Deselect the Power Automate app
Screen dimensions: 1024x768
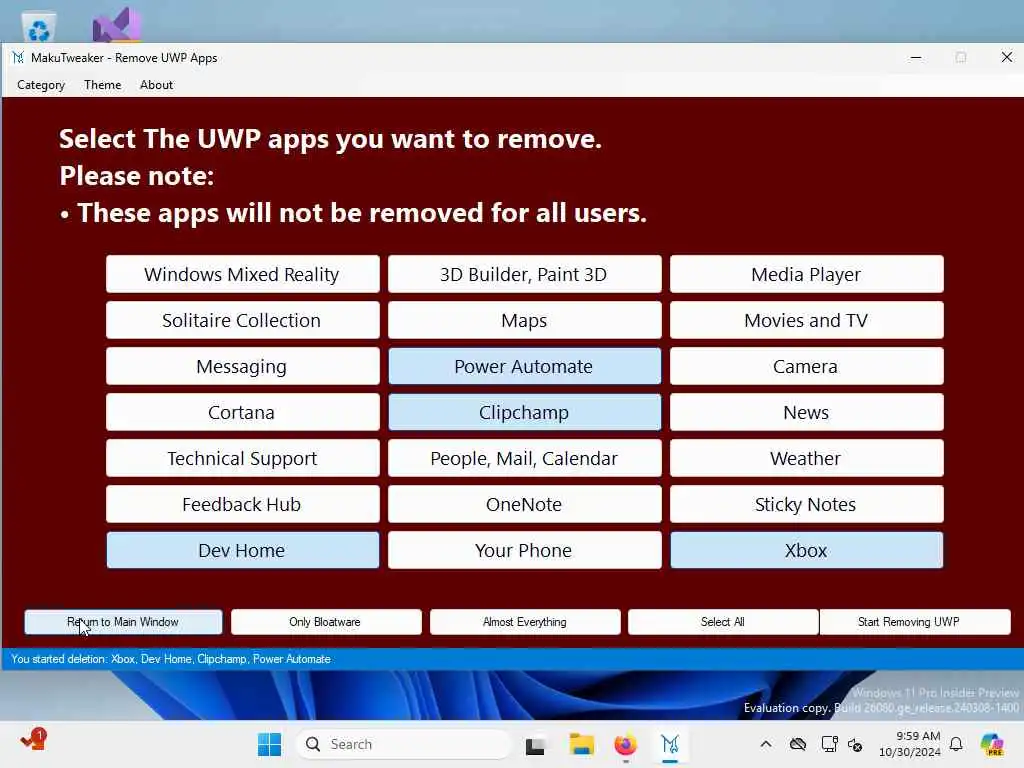(524, 366)
